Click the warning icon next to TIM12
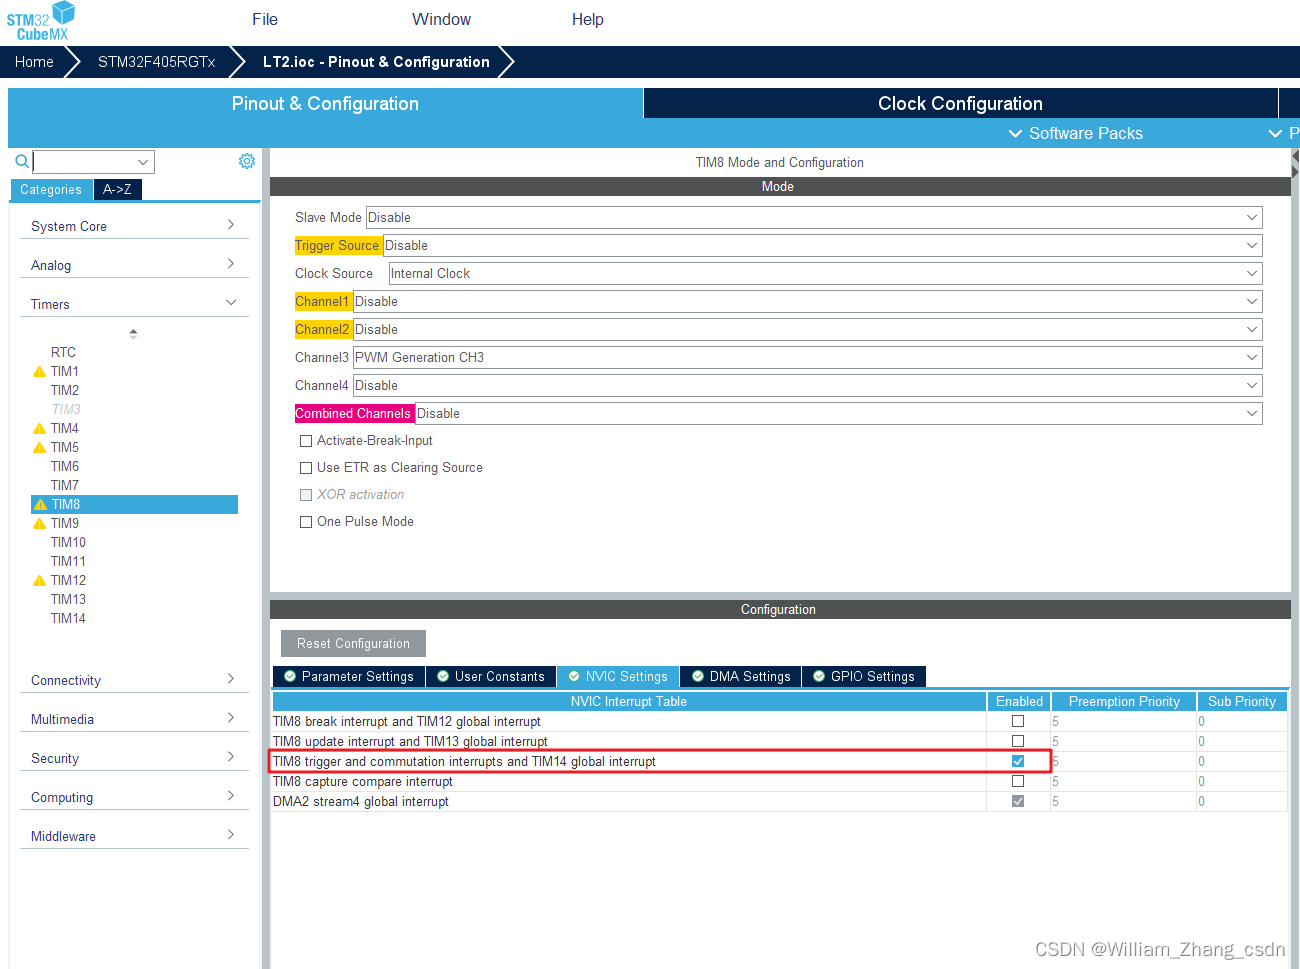 [x=40, y=581]
